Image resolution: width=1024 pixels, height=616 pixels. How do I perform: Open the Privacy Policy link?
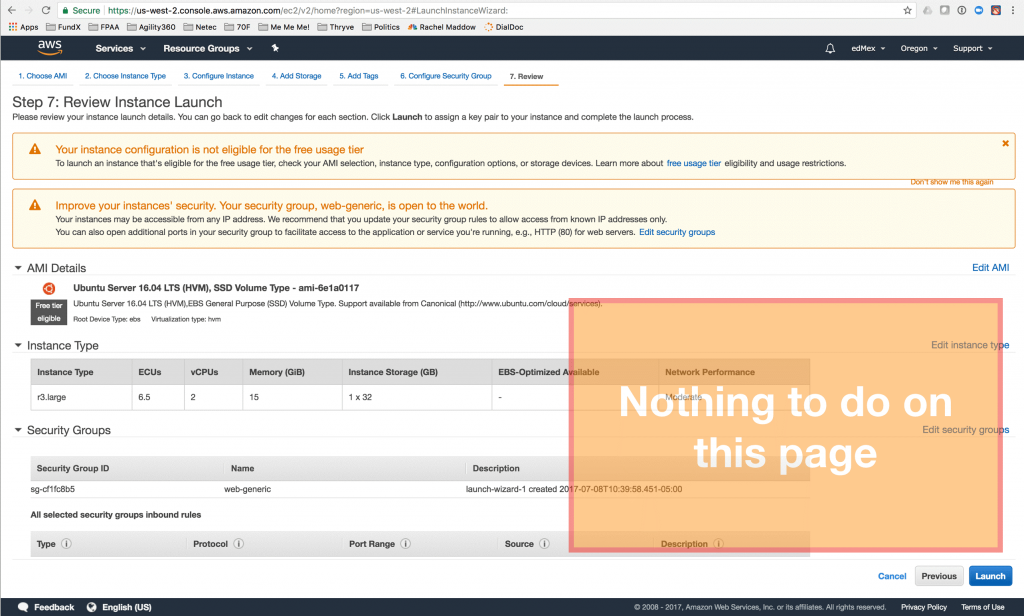point(923,608)
